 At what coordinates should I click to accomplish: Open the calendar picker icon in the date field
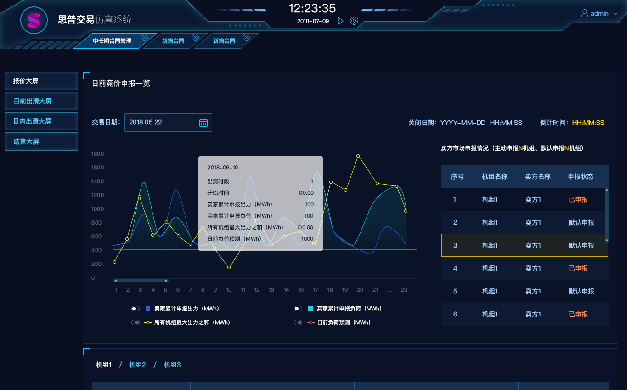coord(204,123)
